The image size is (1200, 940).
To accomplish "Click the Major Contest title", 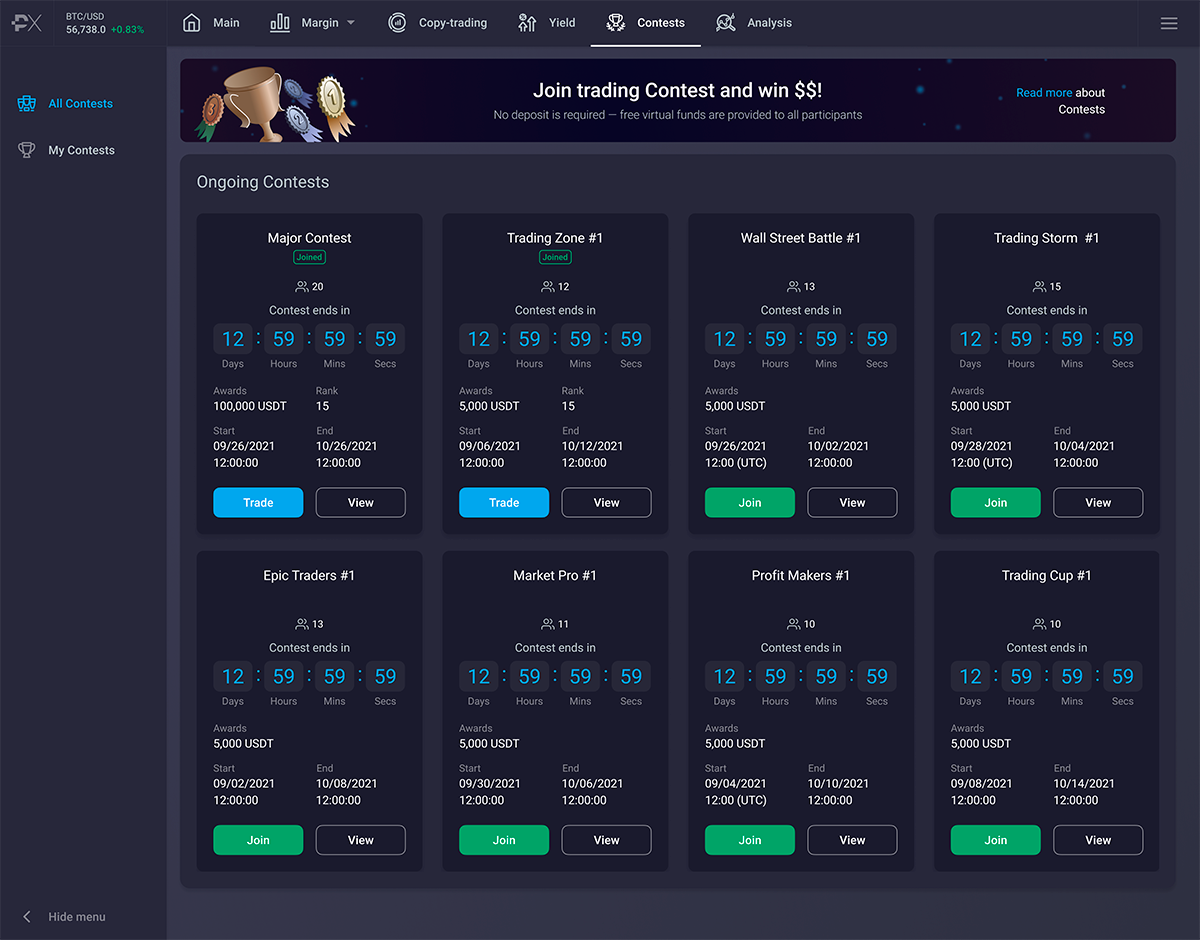I will [309, 238].
